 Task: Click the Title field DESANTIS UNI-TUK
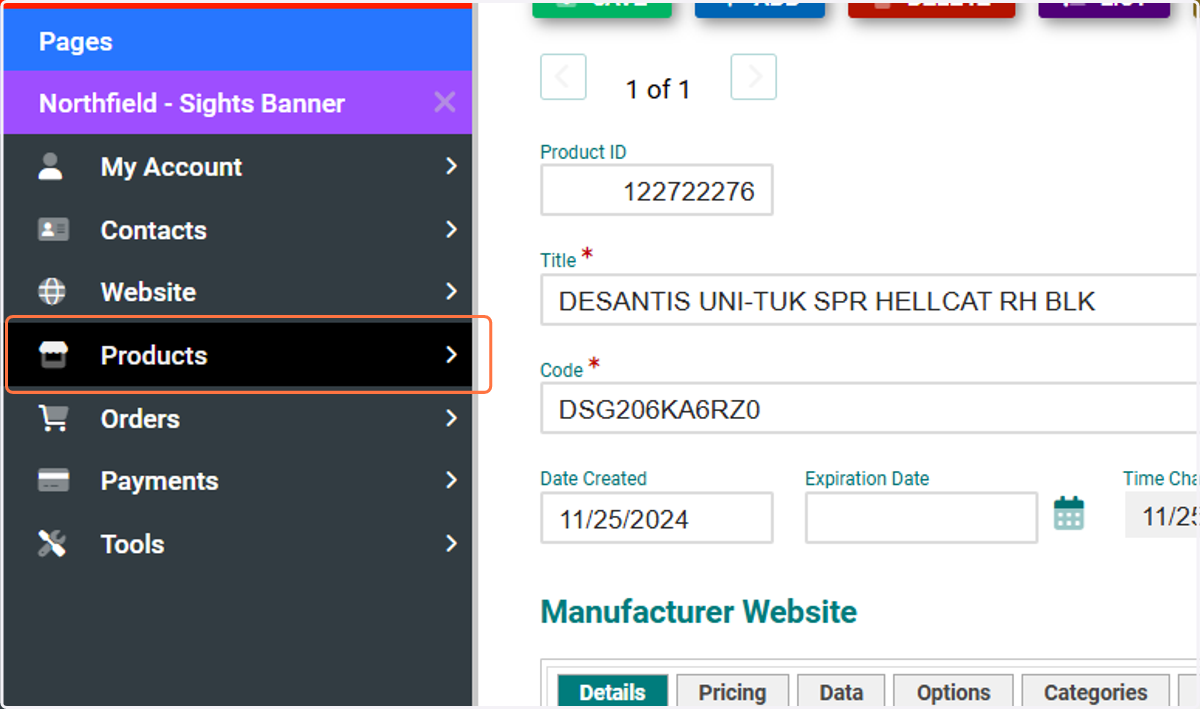coord(870,300)
